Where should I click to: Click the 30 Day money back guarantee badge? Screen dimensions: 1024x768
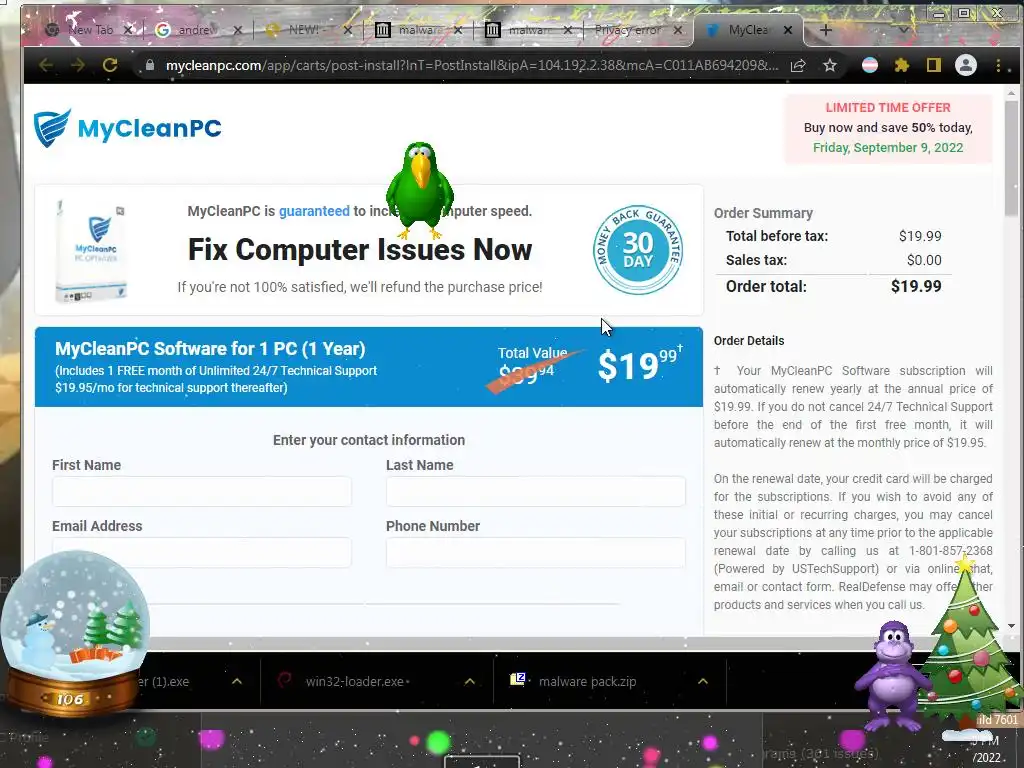[x=637, y=249]
